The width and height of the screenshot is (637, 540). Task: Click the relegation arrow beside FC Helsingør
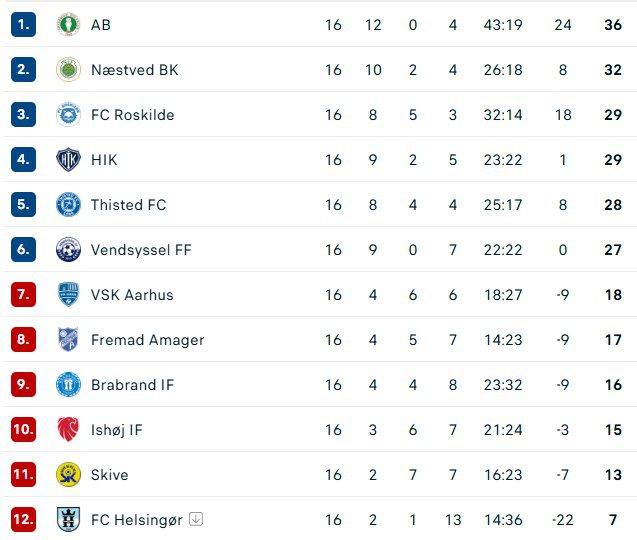196,519
